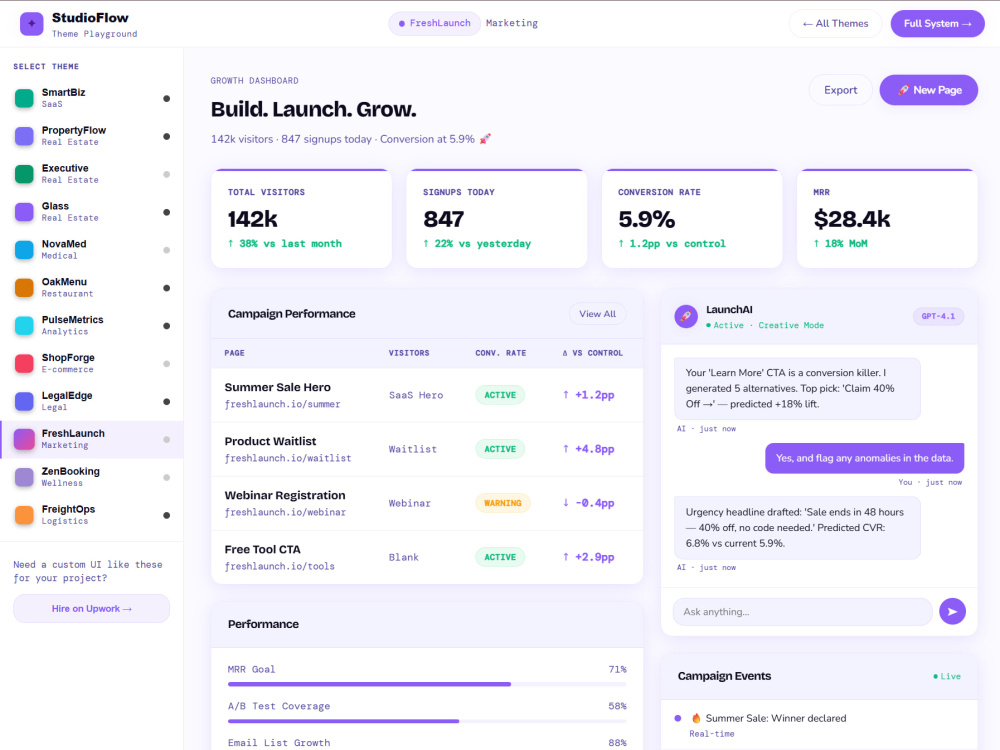Open the ZenBooking Wellness theme row

[x=92, y=477]
